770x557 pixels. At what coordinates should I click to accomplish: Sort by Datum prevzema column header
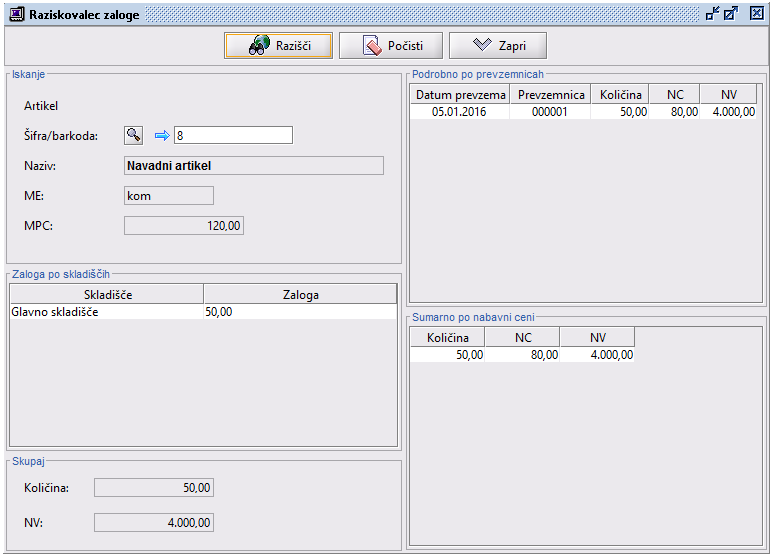tap(460, 94)
